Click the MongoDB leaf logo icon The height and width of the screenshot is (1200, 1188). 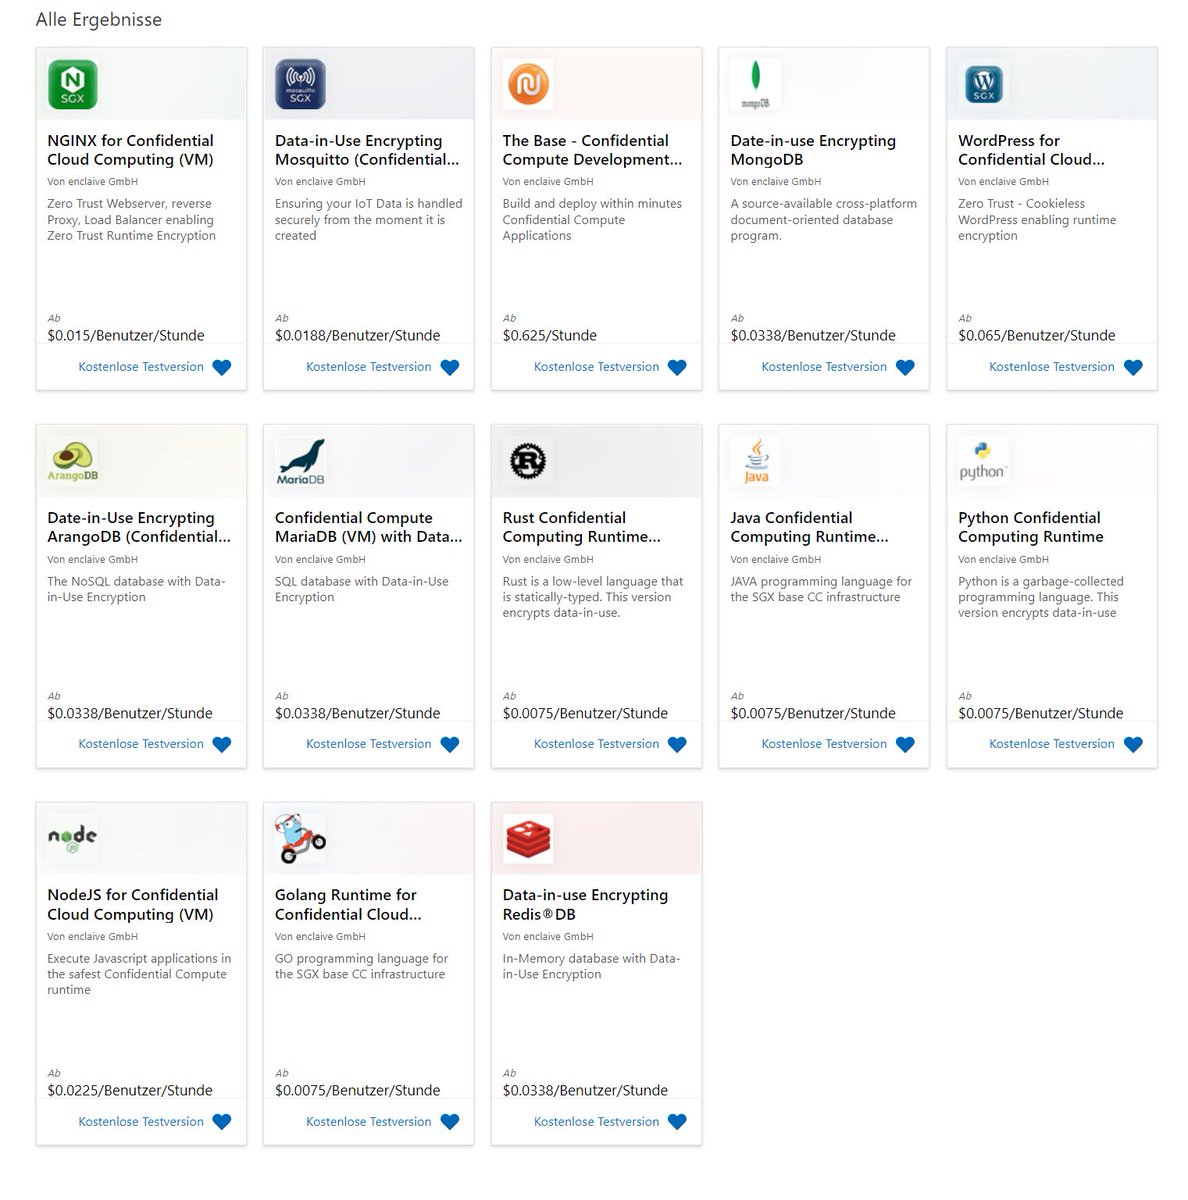pyautogui.click(x=756, y=84)
